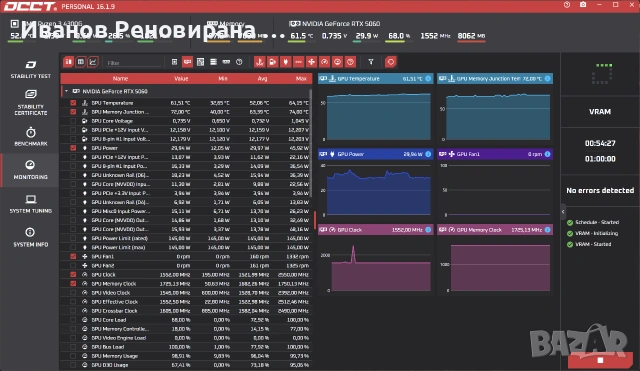Switch to table-and-graphs split view icon
This screenshot has height=371, width=640.
click(x=68, y=62)
